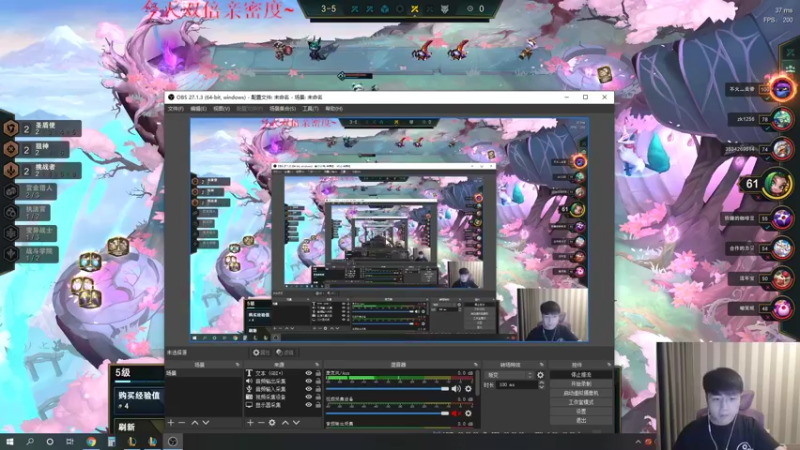Show hidden system tray icons chevron
The image size is (800, 450).
tap(638, 442)
